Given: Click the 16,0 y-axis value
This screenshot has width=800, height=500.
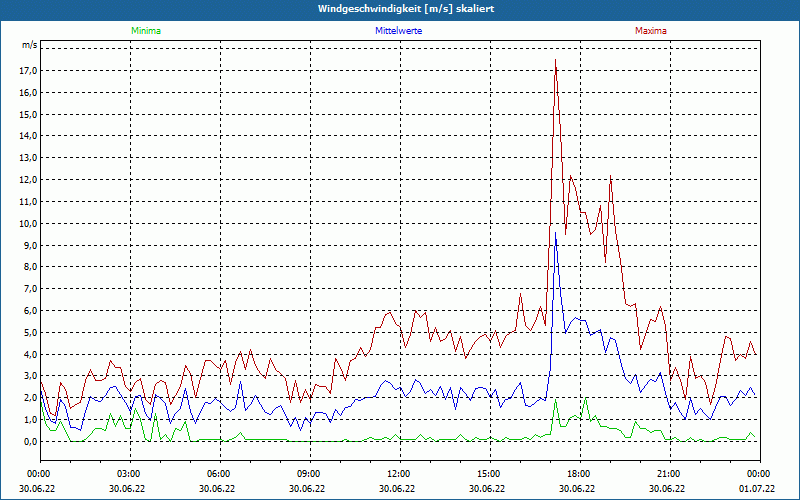Looking at the screenshot, I should coord(29,92).
